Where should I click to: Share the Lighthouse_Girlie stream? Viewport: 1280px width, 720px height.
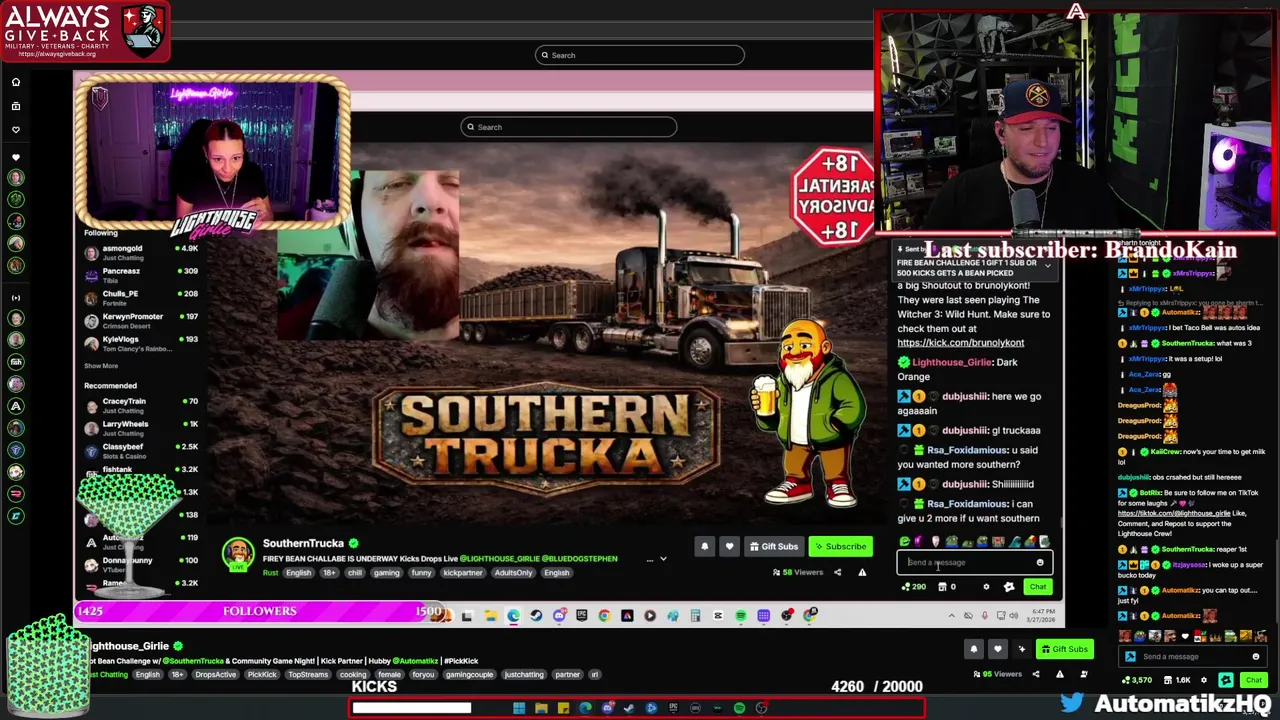(1036, 674)
